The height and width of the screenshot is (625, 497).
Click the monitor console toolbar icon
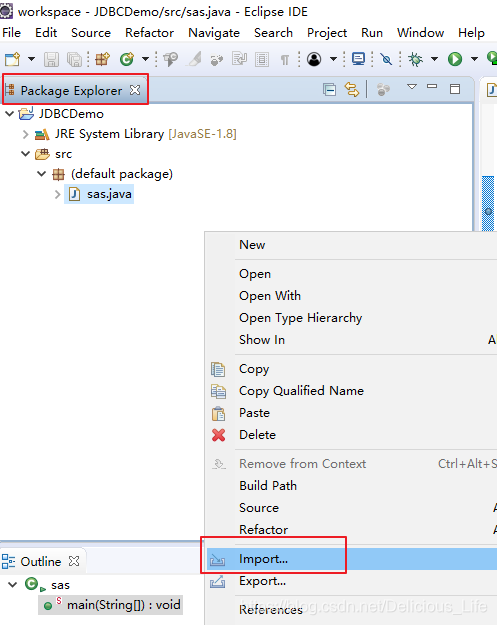click(358, 59)
